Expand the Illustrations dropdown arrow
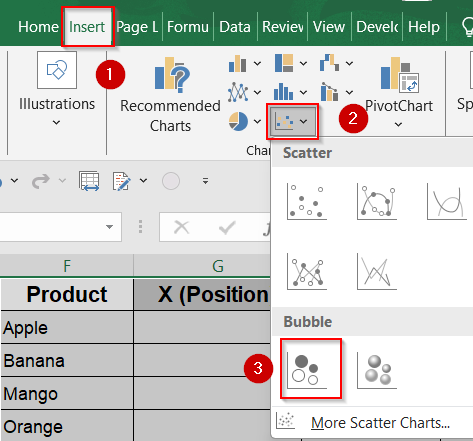The height and width of the screenshot is (441, 473). (57, 122)
